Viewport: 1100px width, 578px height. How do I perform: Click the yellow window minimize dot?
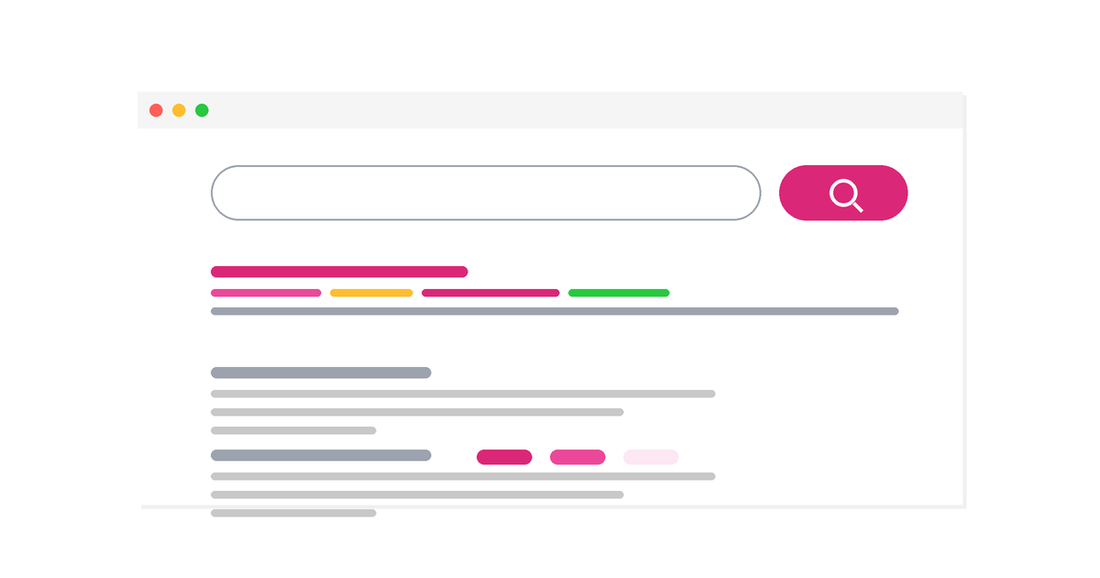(x=179, y=110)
